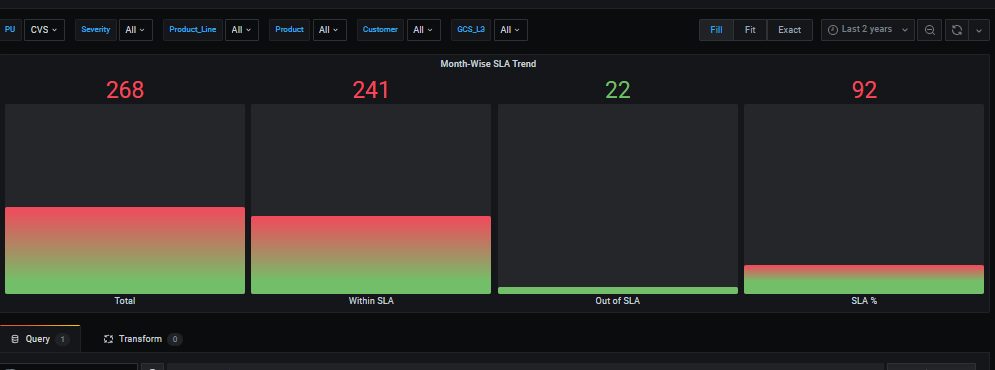Zoom out the time range
The image size is (995, 370).
click(x=930, y=30)
